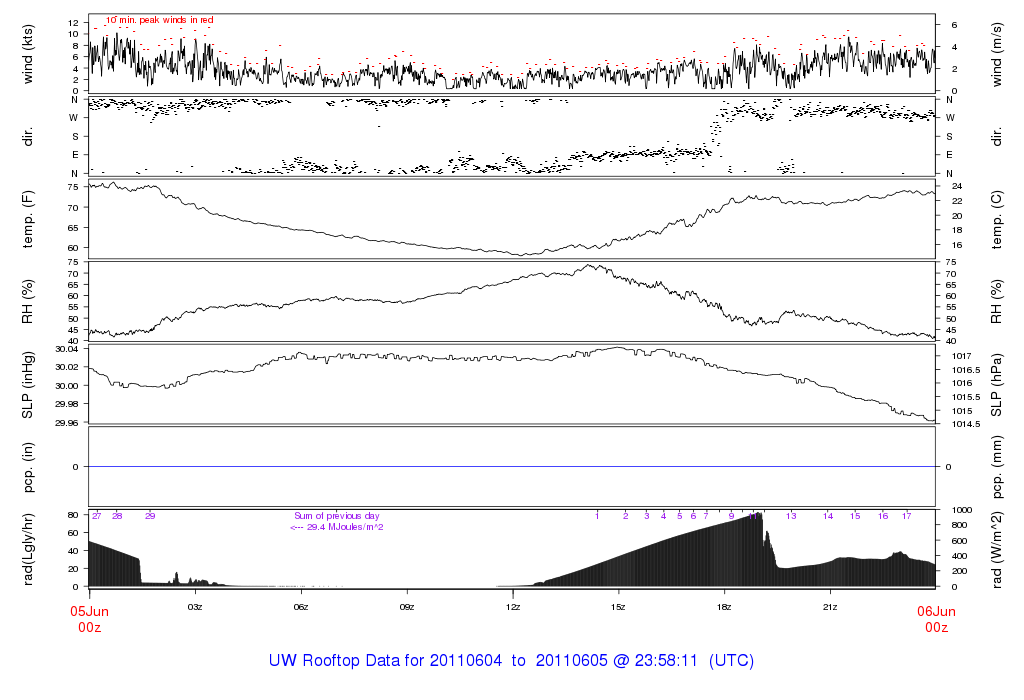Click the 'rad(Lgly/hr)' axis label
This screenshot has width=1024, height=700.
pos(28,548)
